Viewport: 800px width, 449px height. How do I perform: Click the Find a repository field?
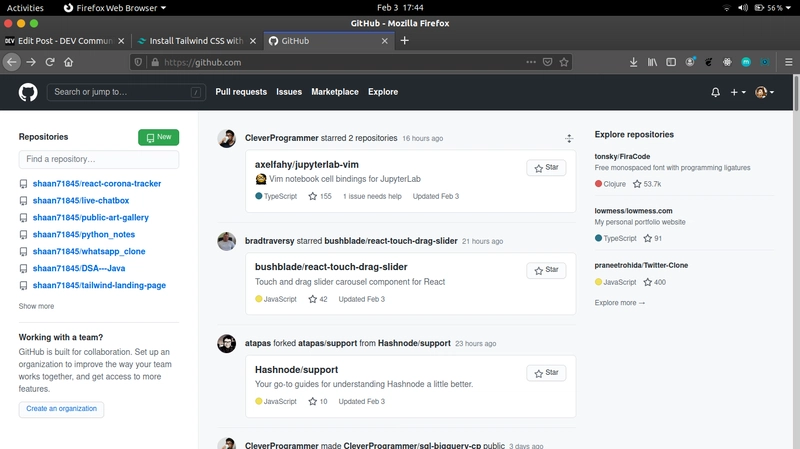pos(98,159)
